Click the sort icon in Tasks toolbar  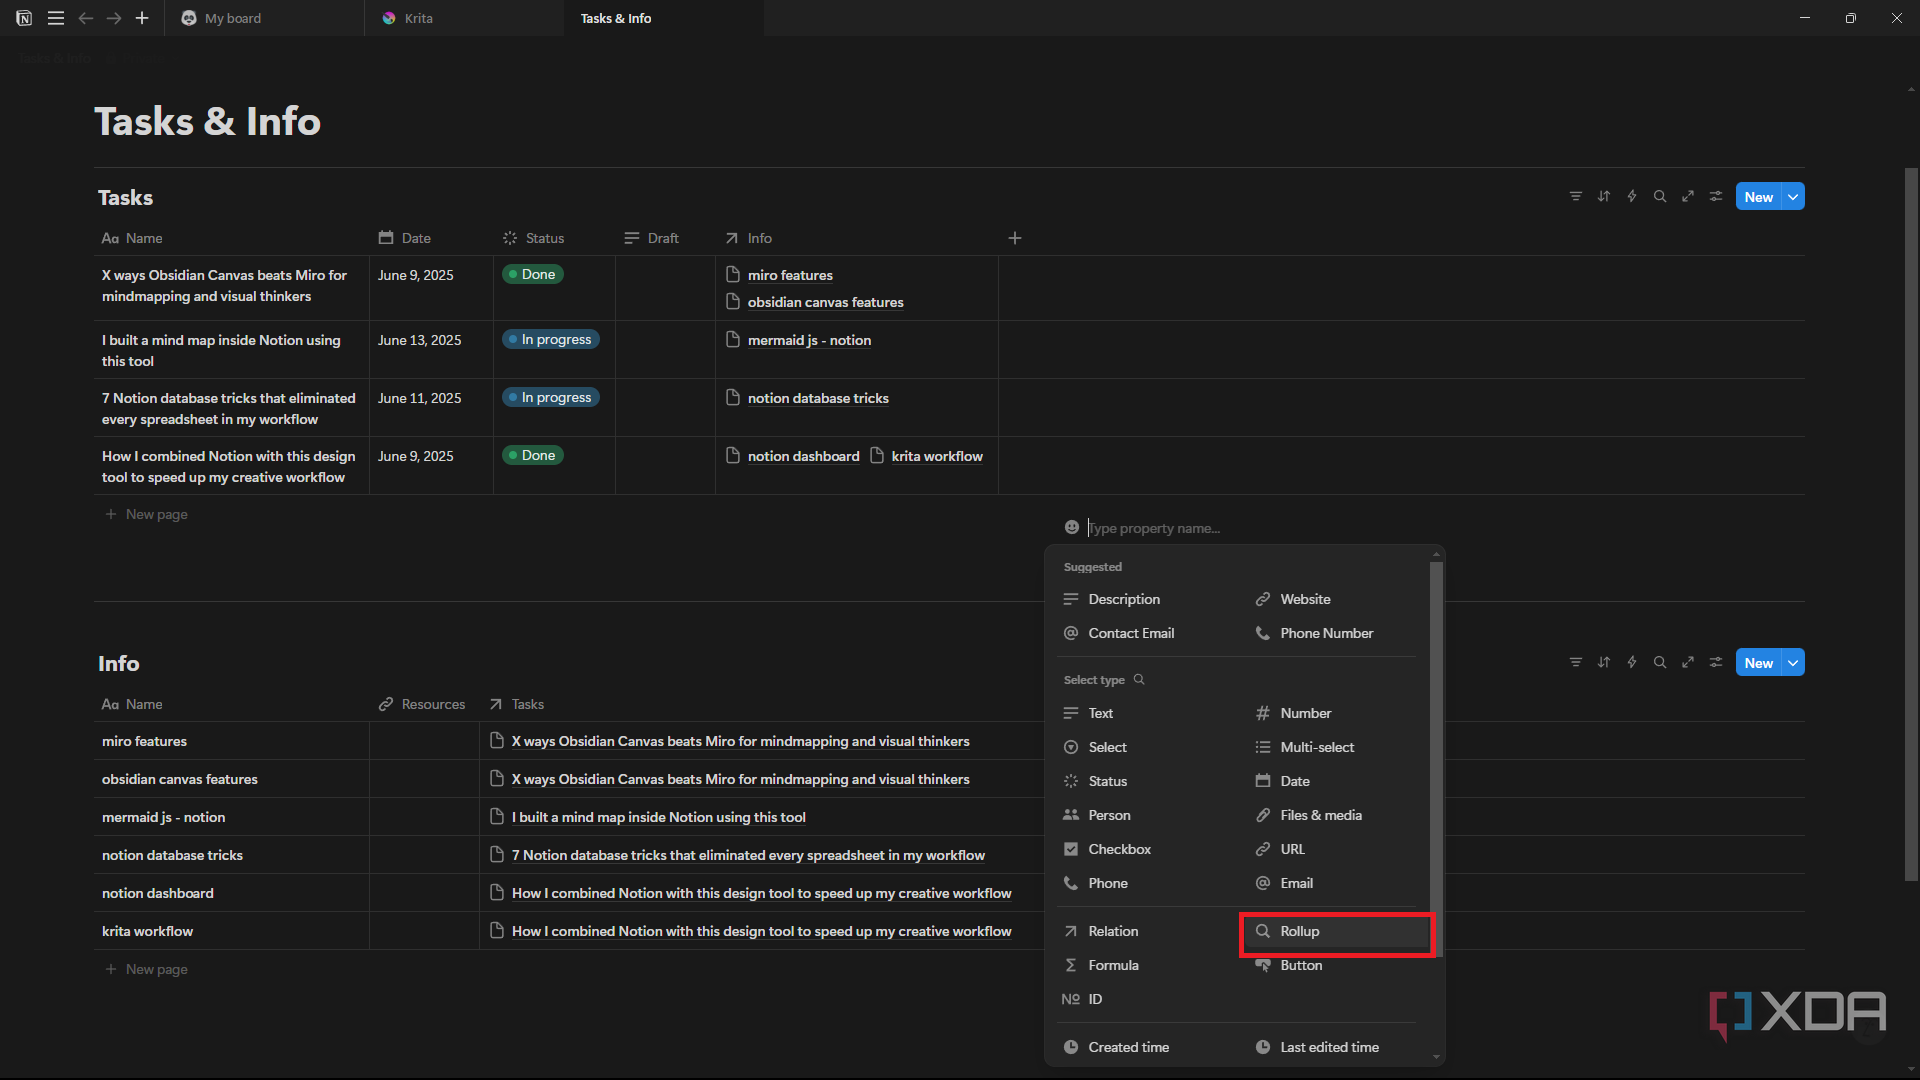pos(1603,197)
